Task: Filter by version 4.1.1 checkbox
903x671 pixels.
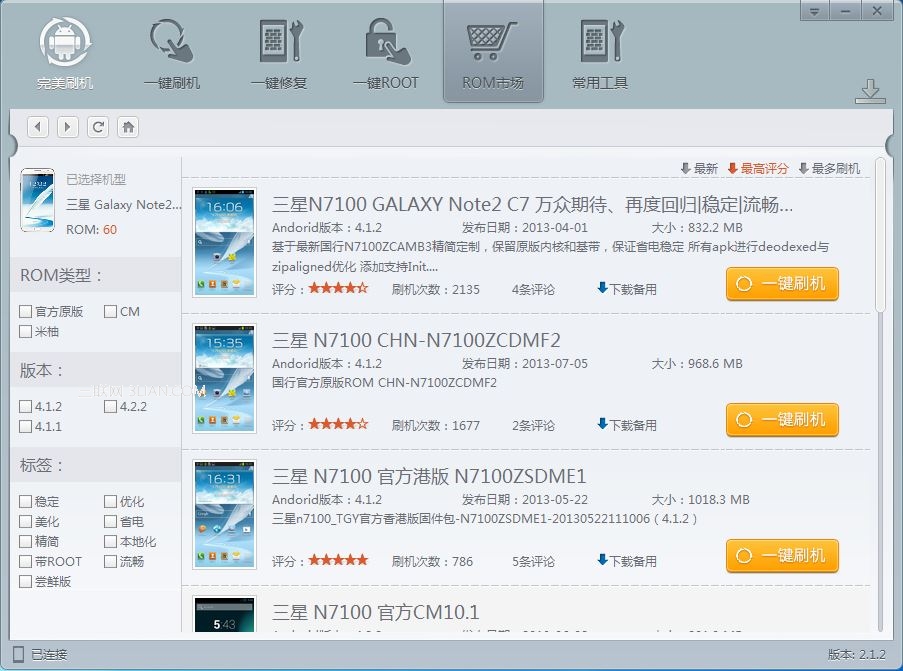Action: point(25,426)
